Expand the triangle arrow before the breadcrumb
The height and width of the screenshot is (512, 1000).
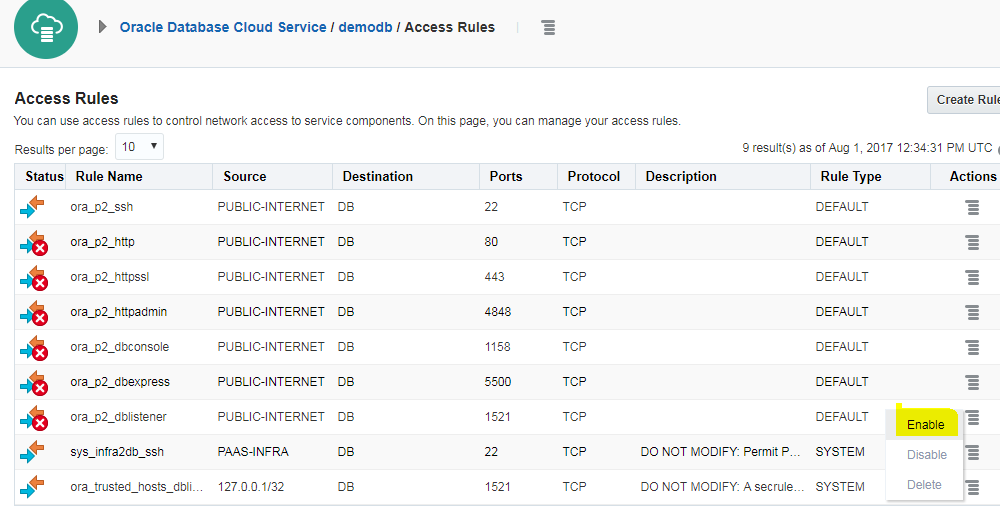point(102,27)
